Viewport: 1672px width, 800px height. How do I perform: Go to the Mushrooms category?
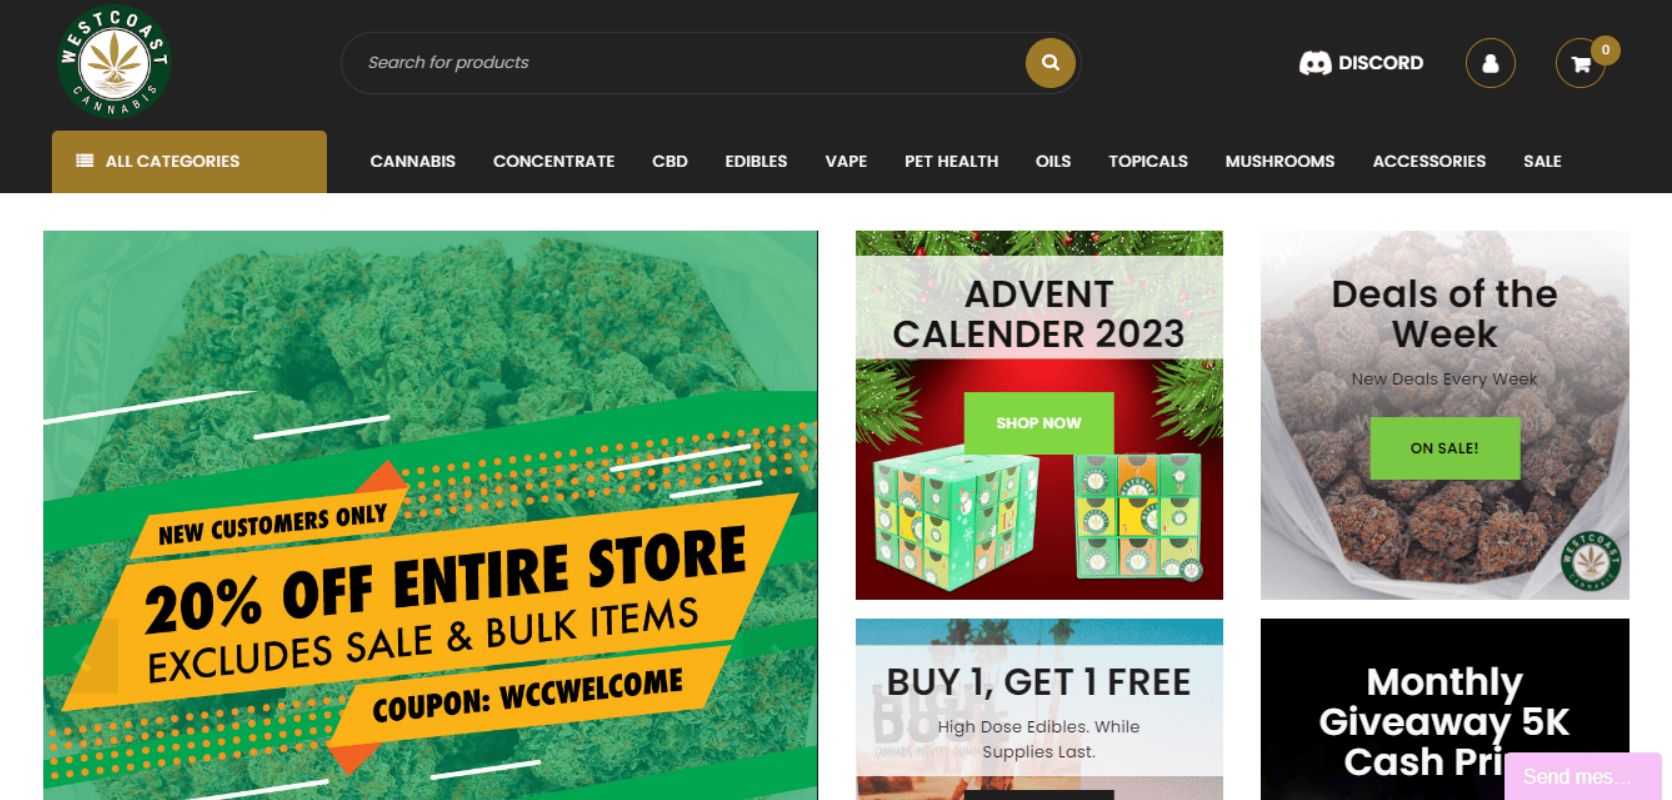pos(1279,161)
